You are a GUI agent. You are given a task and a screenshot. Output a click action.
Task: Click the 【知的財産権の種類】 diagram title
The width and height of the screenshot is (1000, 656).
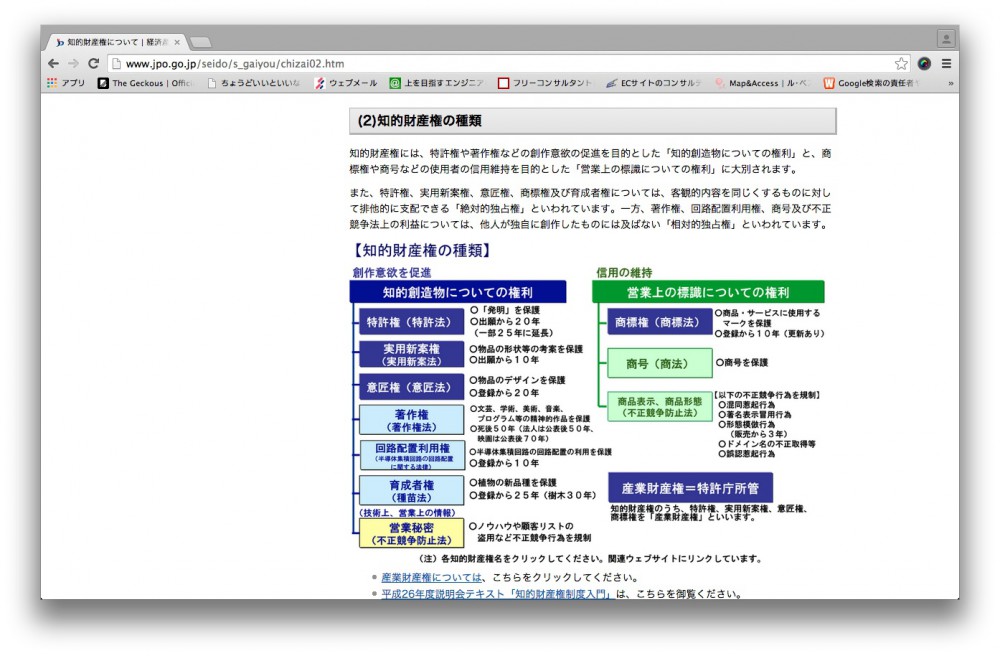click(422, 250)
